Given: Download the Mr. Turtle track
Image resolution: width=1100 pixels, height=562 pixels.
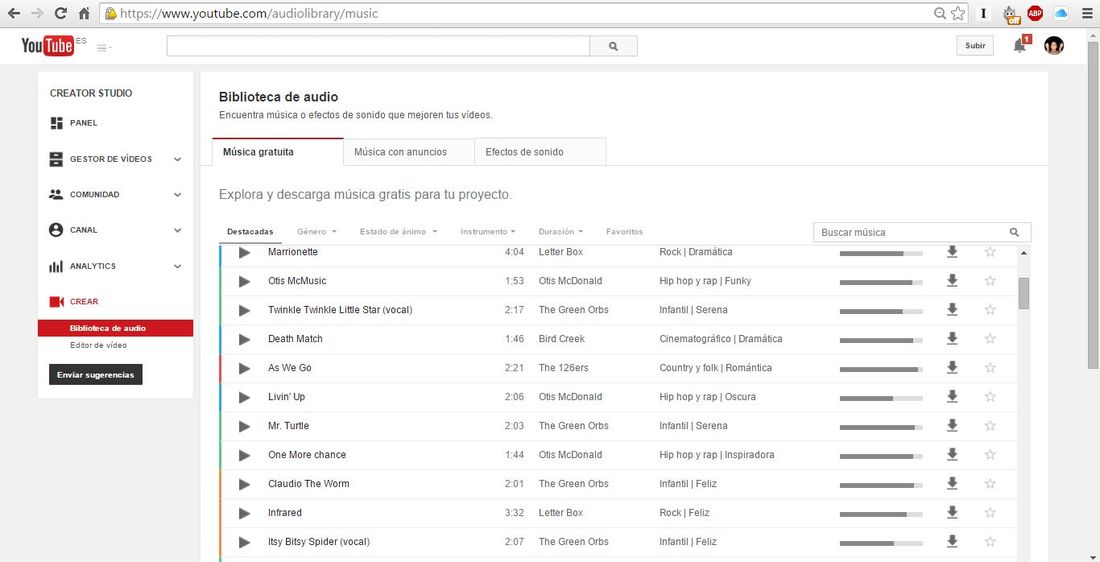Looking at the screenshot, I should 952,425.
